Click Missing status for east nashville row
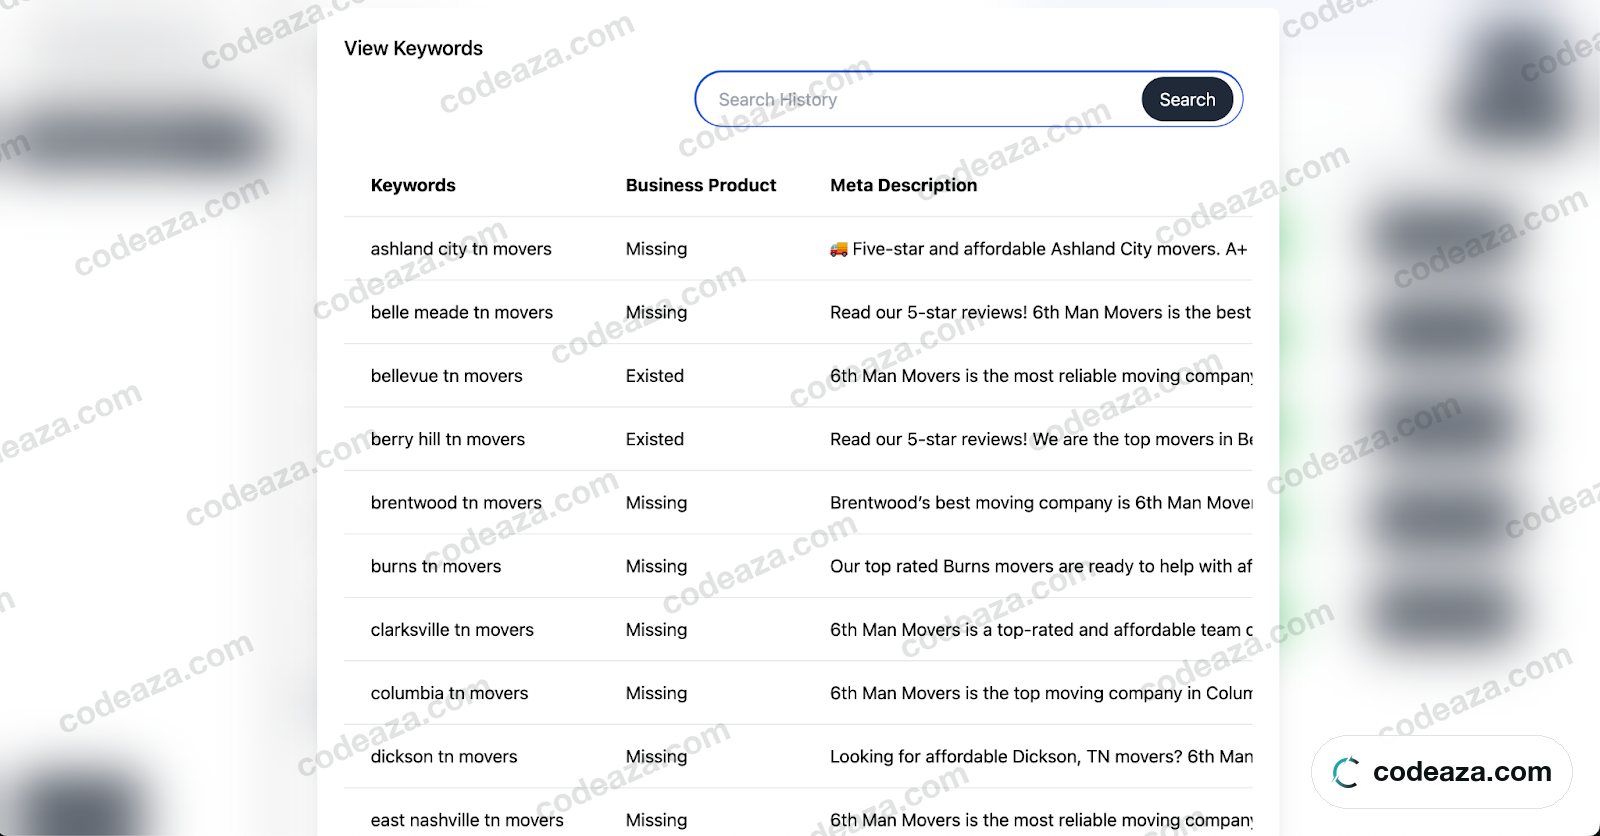The image size is (1600, 836). [657, 820]
